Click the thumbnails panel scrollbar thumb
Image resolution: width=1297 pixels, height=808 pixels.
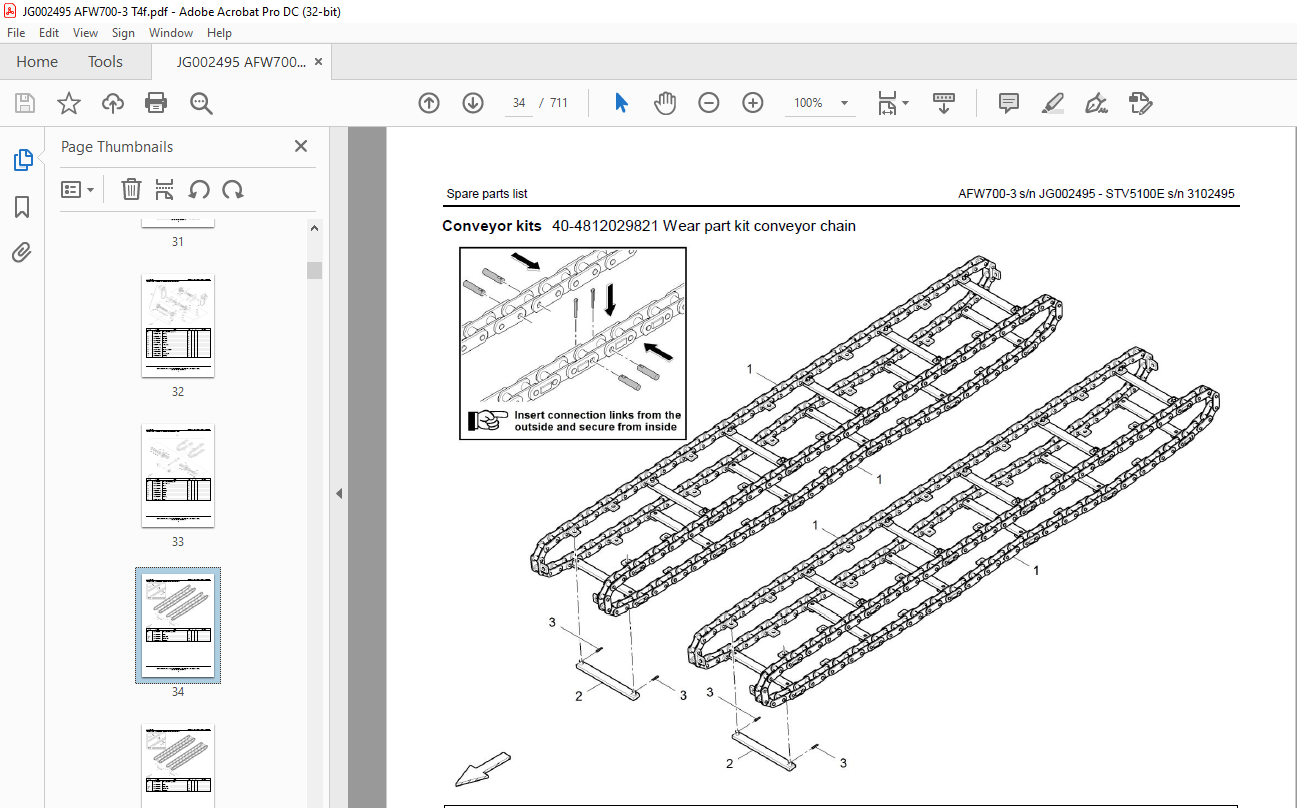[x=315, y=270]
